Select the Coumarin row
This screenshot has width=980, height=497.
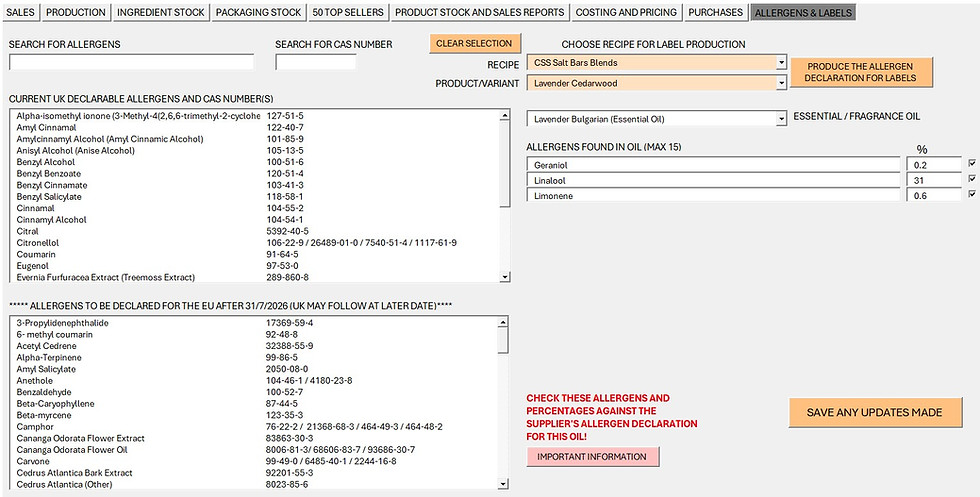[x=254, y=254]
